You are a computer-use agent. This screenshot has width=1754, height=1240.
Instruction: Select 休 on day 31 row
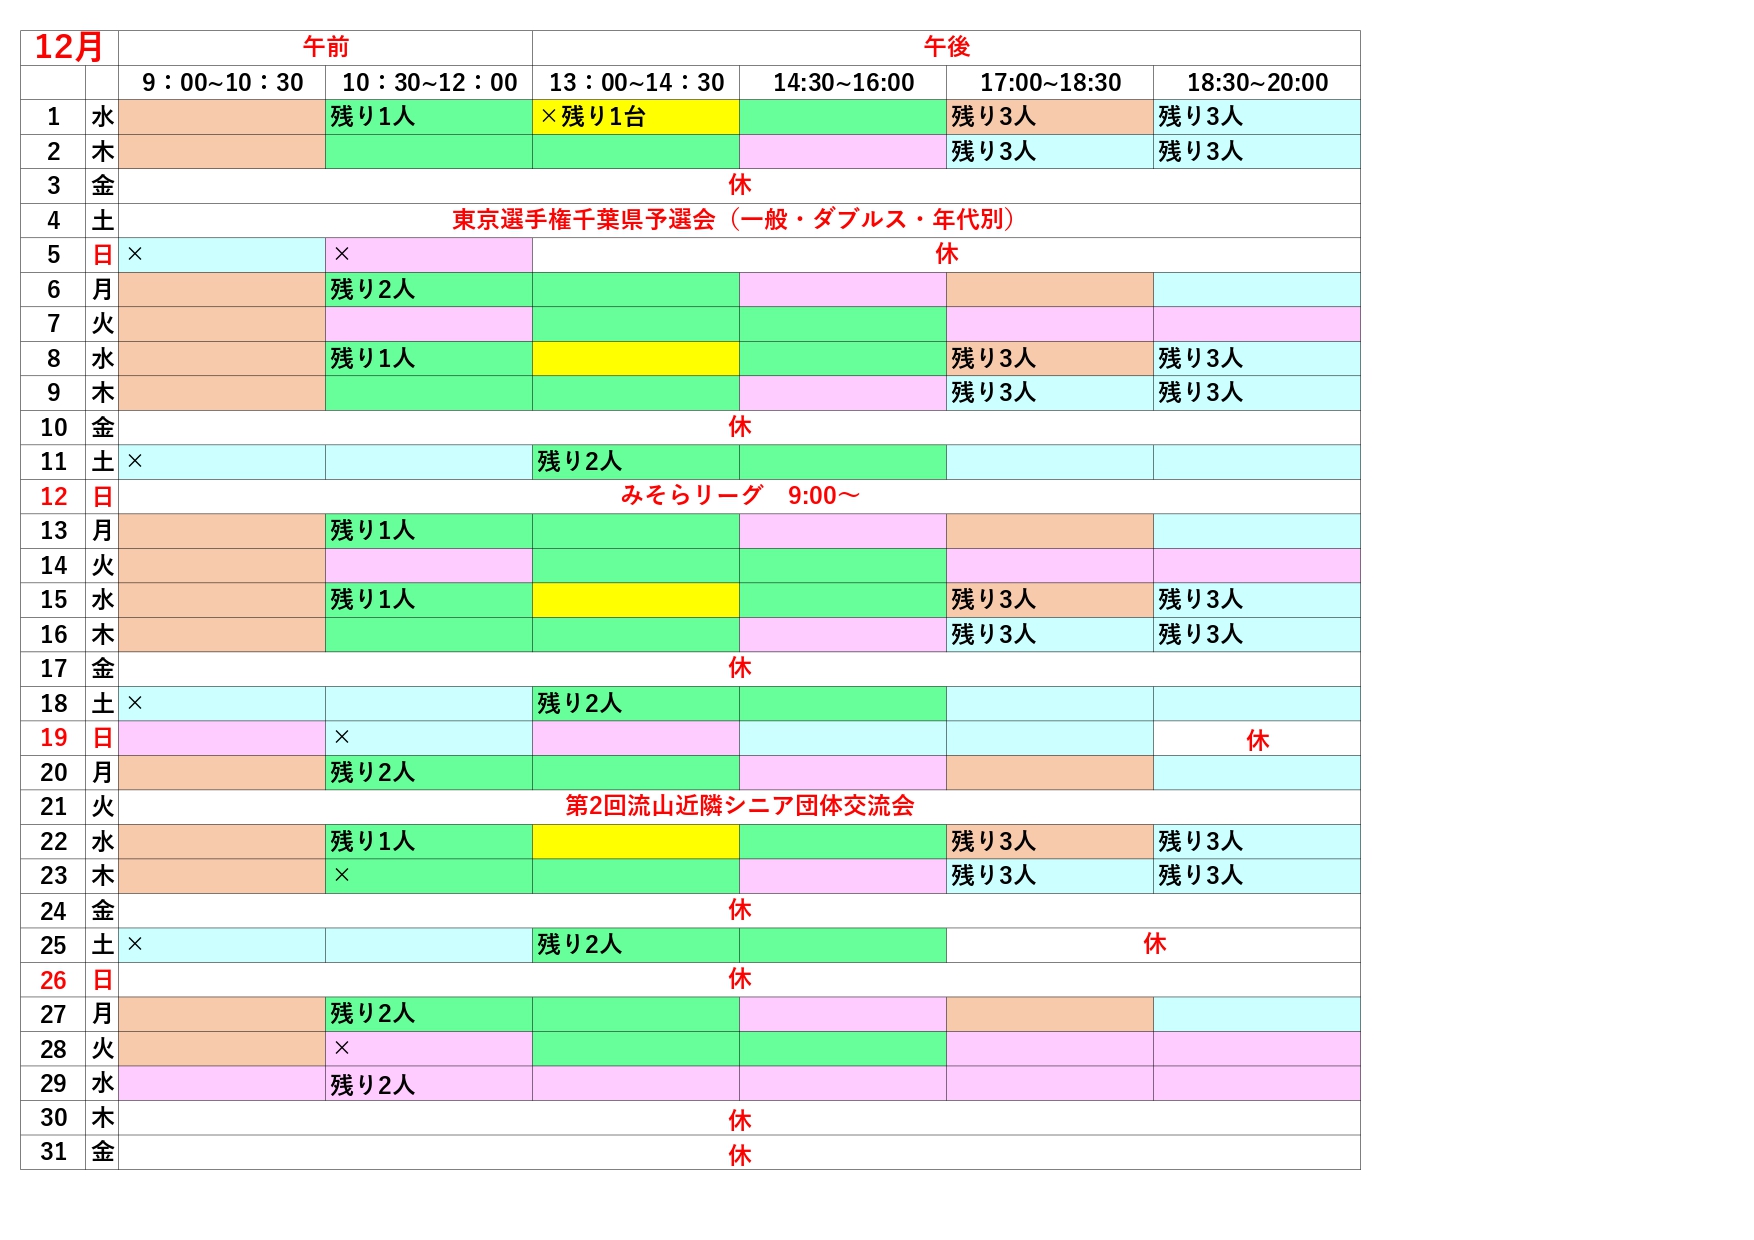click(740, 1155)
